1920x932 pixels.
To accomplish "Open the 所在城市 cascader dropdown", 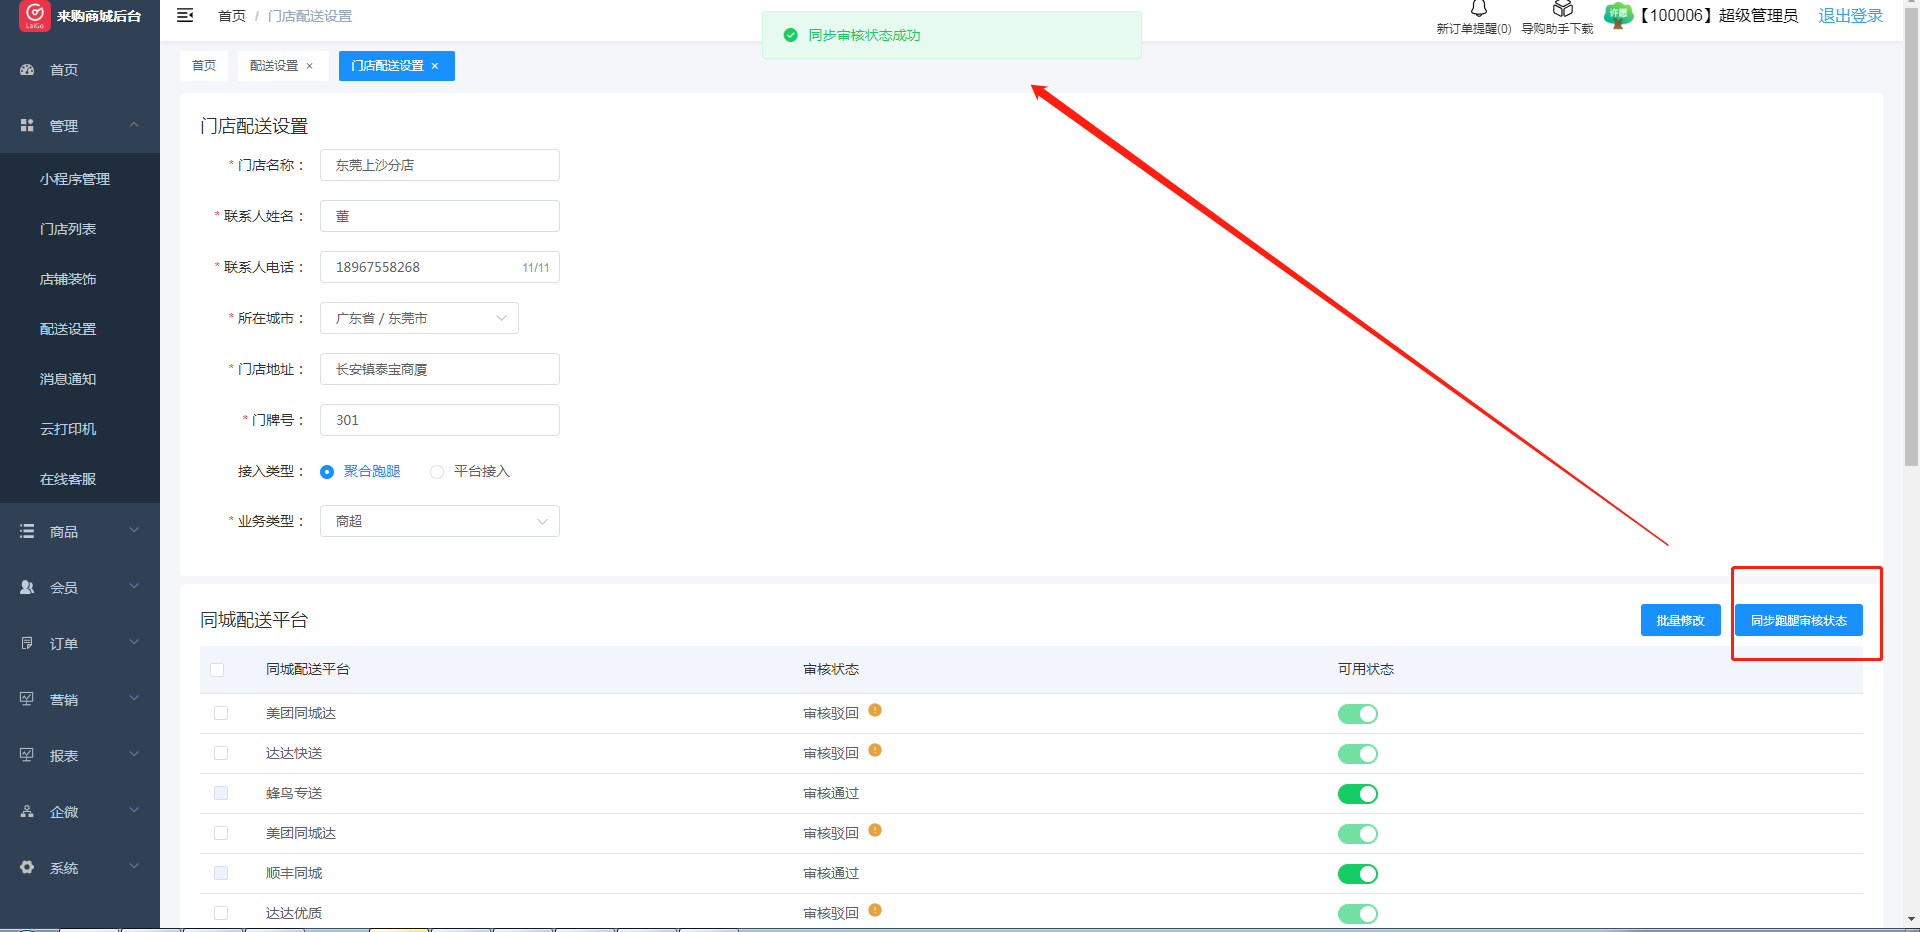I will tap(419, 318).
